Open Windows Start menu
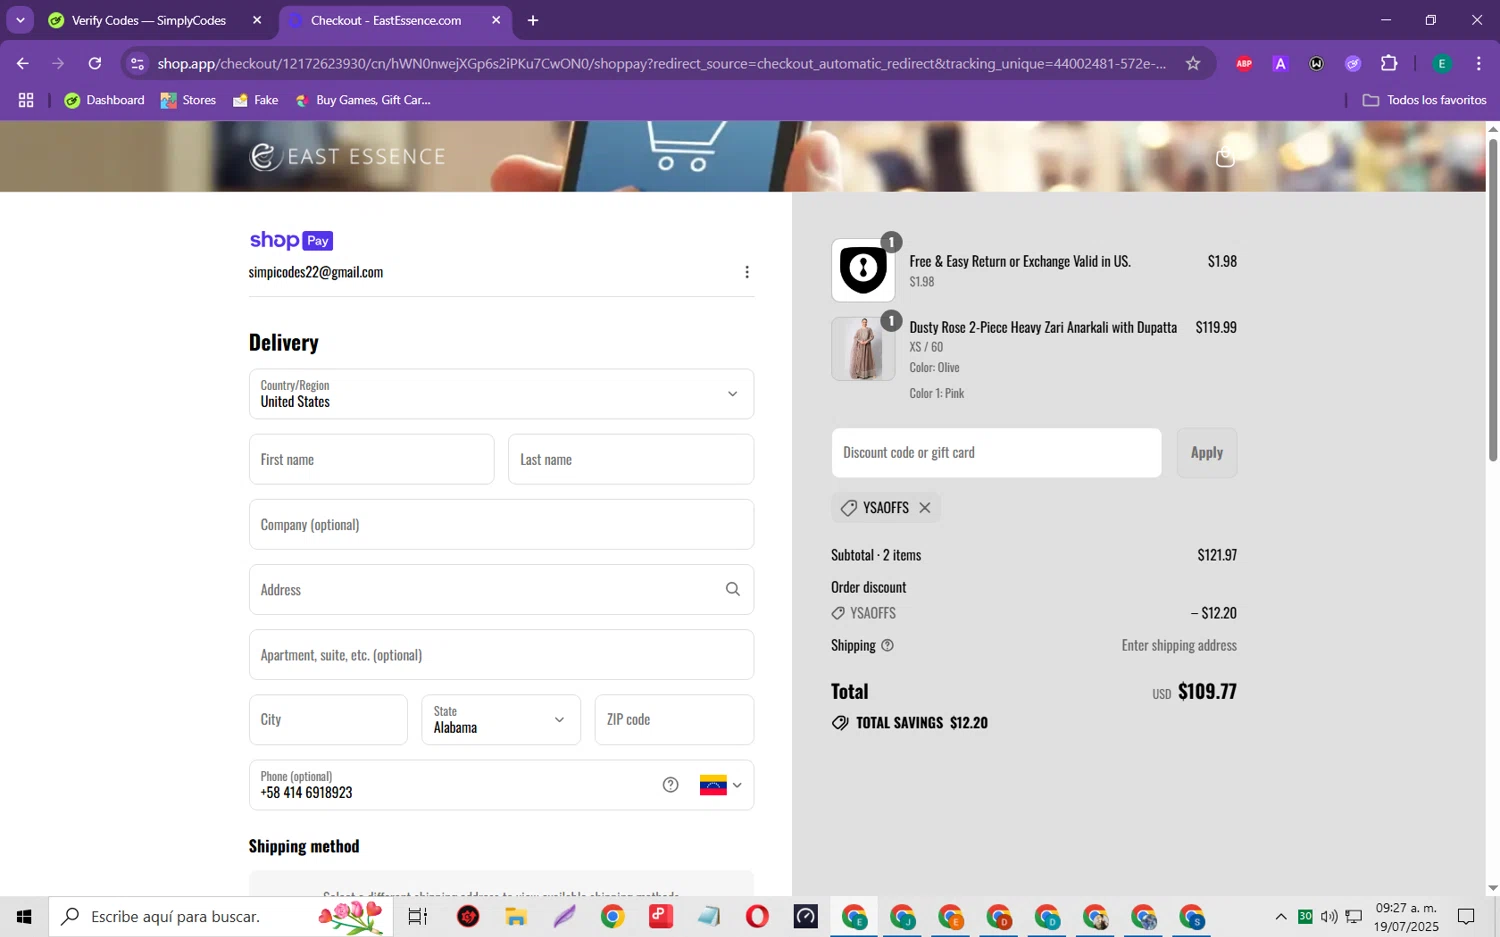Screen dimensions: 1500x937 24,916
